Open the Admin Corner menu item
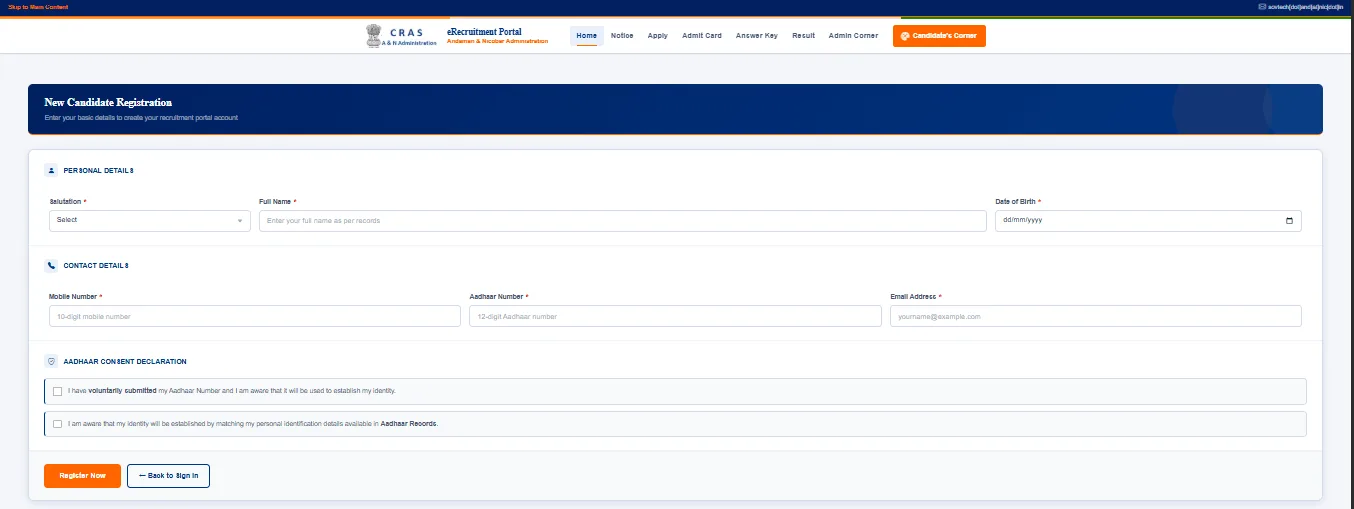Screen dimensions: 1354x509 point(854,36)
